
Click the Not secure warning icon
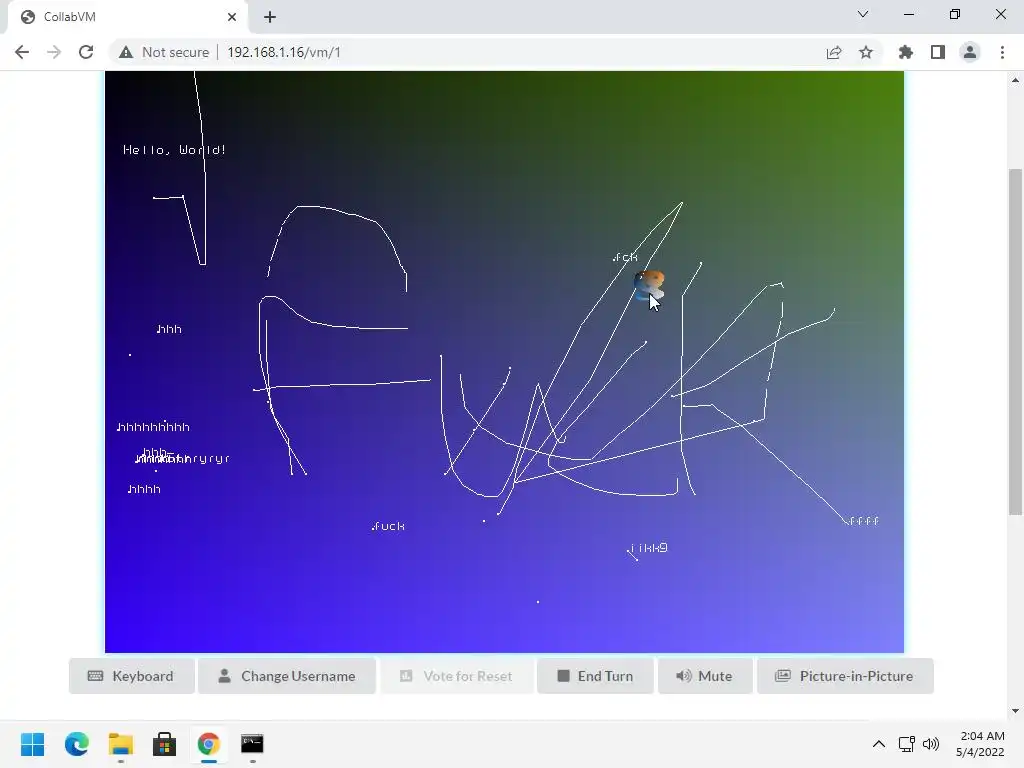pos(126,52)
